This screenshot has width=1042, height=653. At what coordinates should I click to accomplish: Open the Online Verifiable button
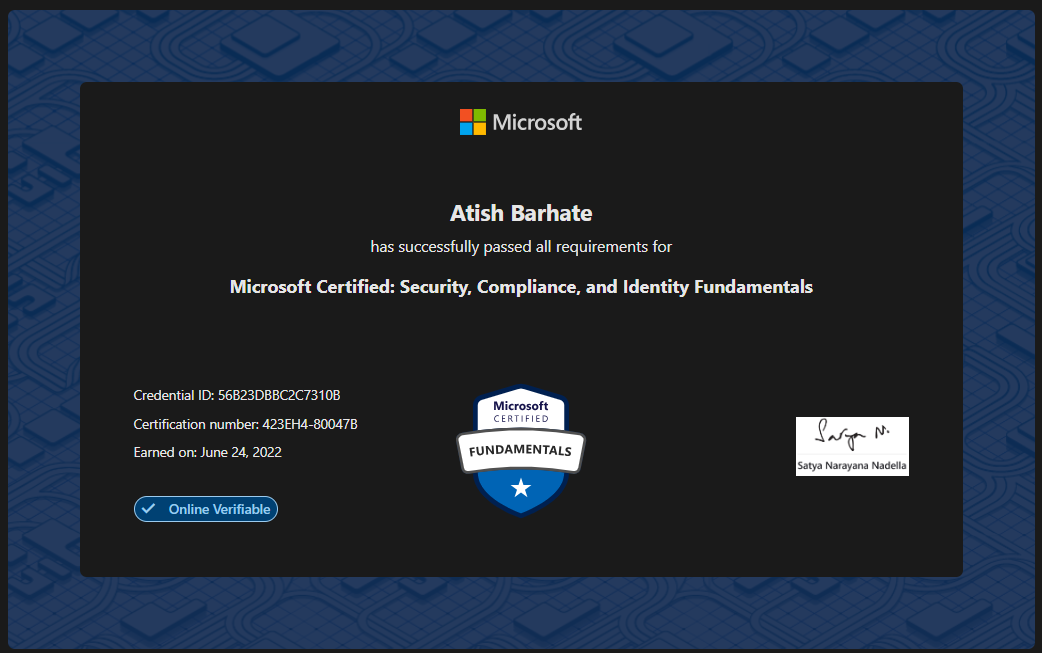point(206,509)
